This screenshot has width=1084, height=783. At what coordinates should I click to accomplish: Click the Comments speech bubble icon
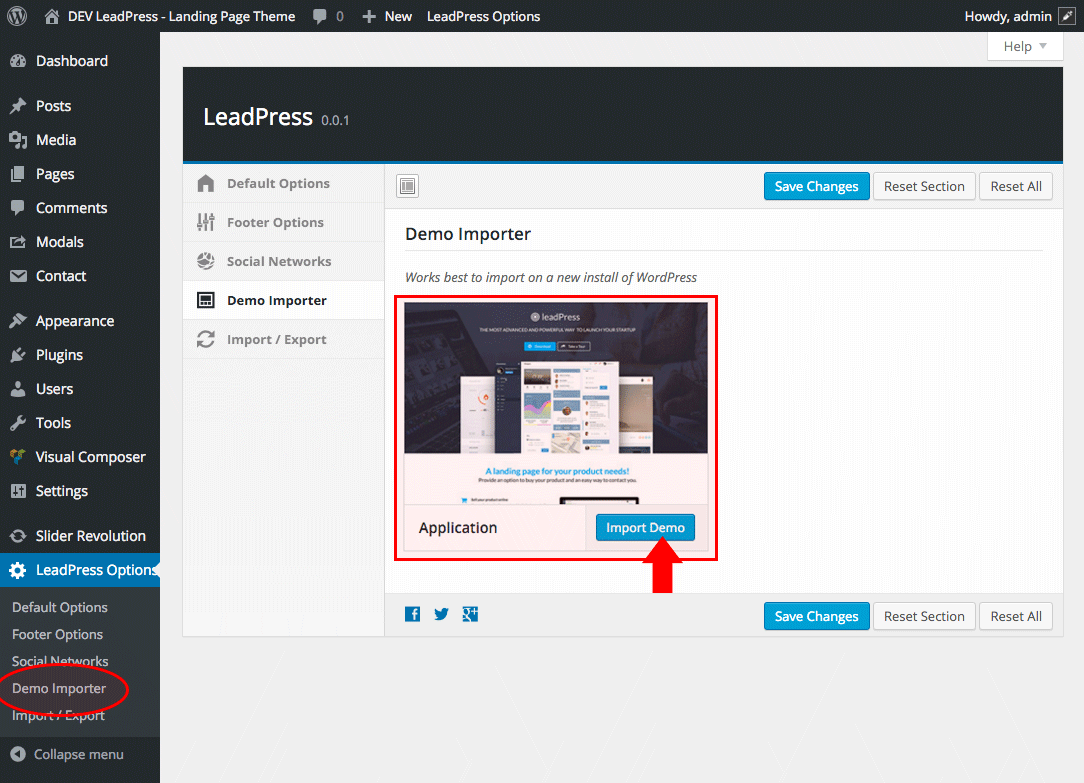click(x=18, y=207)
